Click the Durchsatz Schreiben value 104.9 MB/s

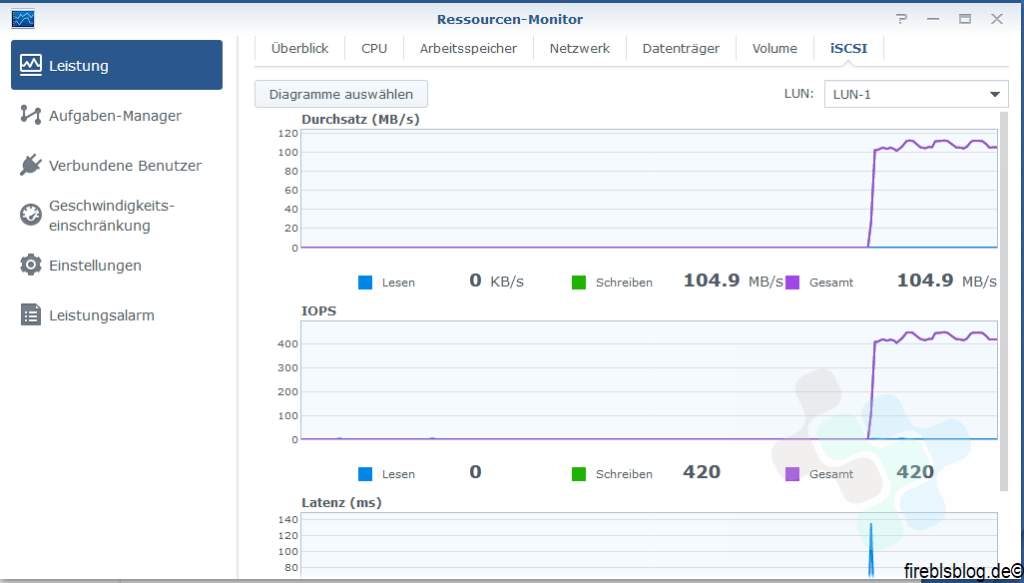pos(733,281)
